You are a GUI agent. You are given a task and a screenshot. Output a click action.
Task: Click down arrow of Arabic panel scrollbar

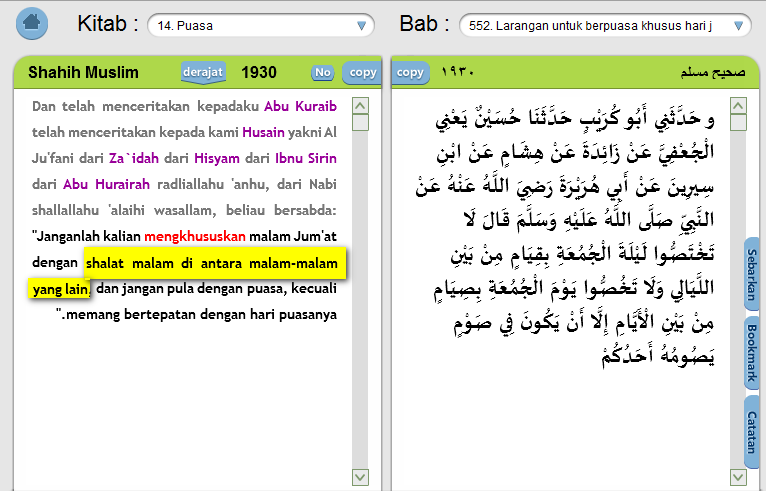tap(738, 477)
